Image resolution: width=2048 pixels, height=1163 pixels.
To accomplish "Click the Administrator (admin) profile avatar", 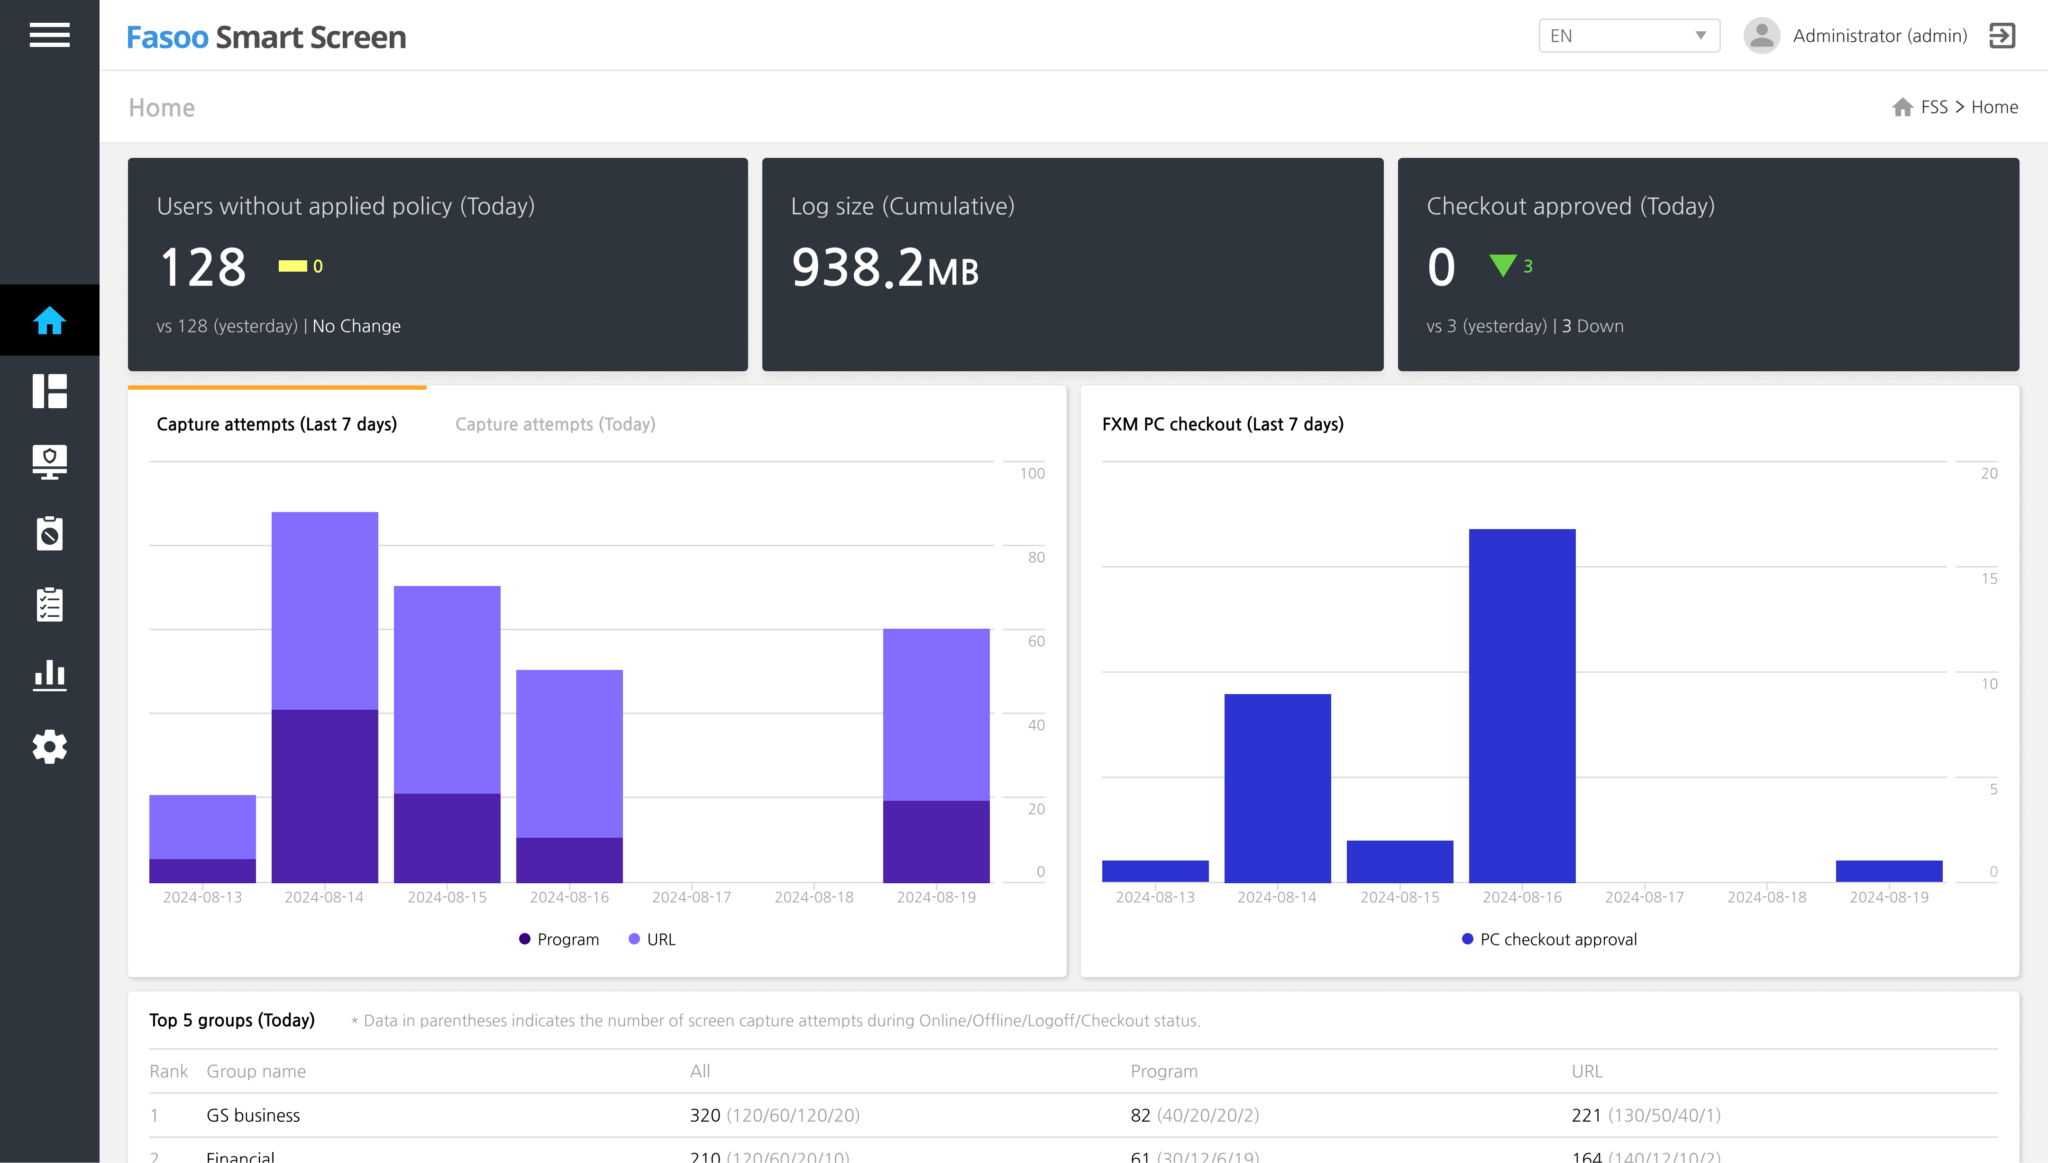I will point(1762,35).
